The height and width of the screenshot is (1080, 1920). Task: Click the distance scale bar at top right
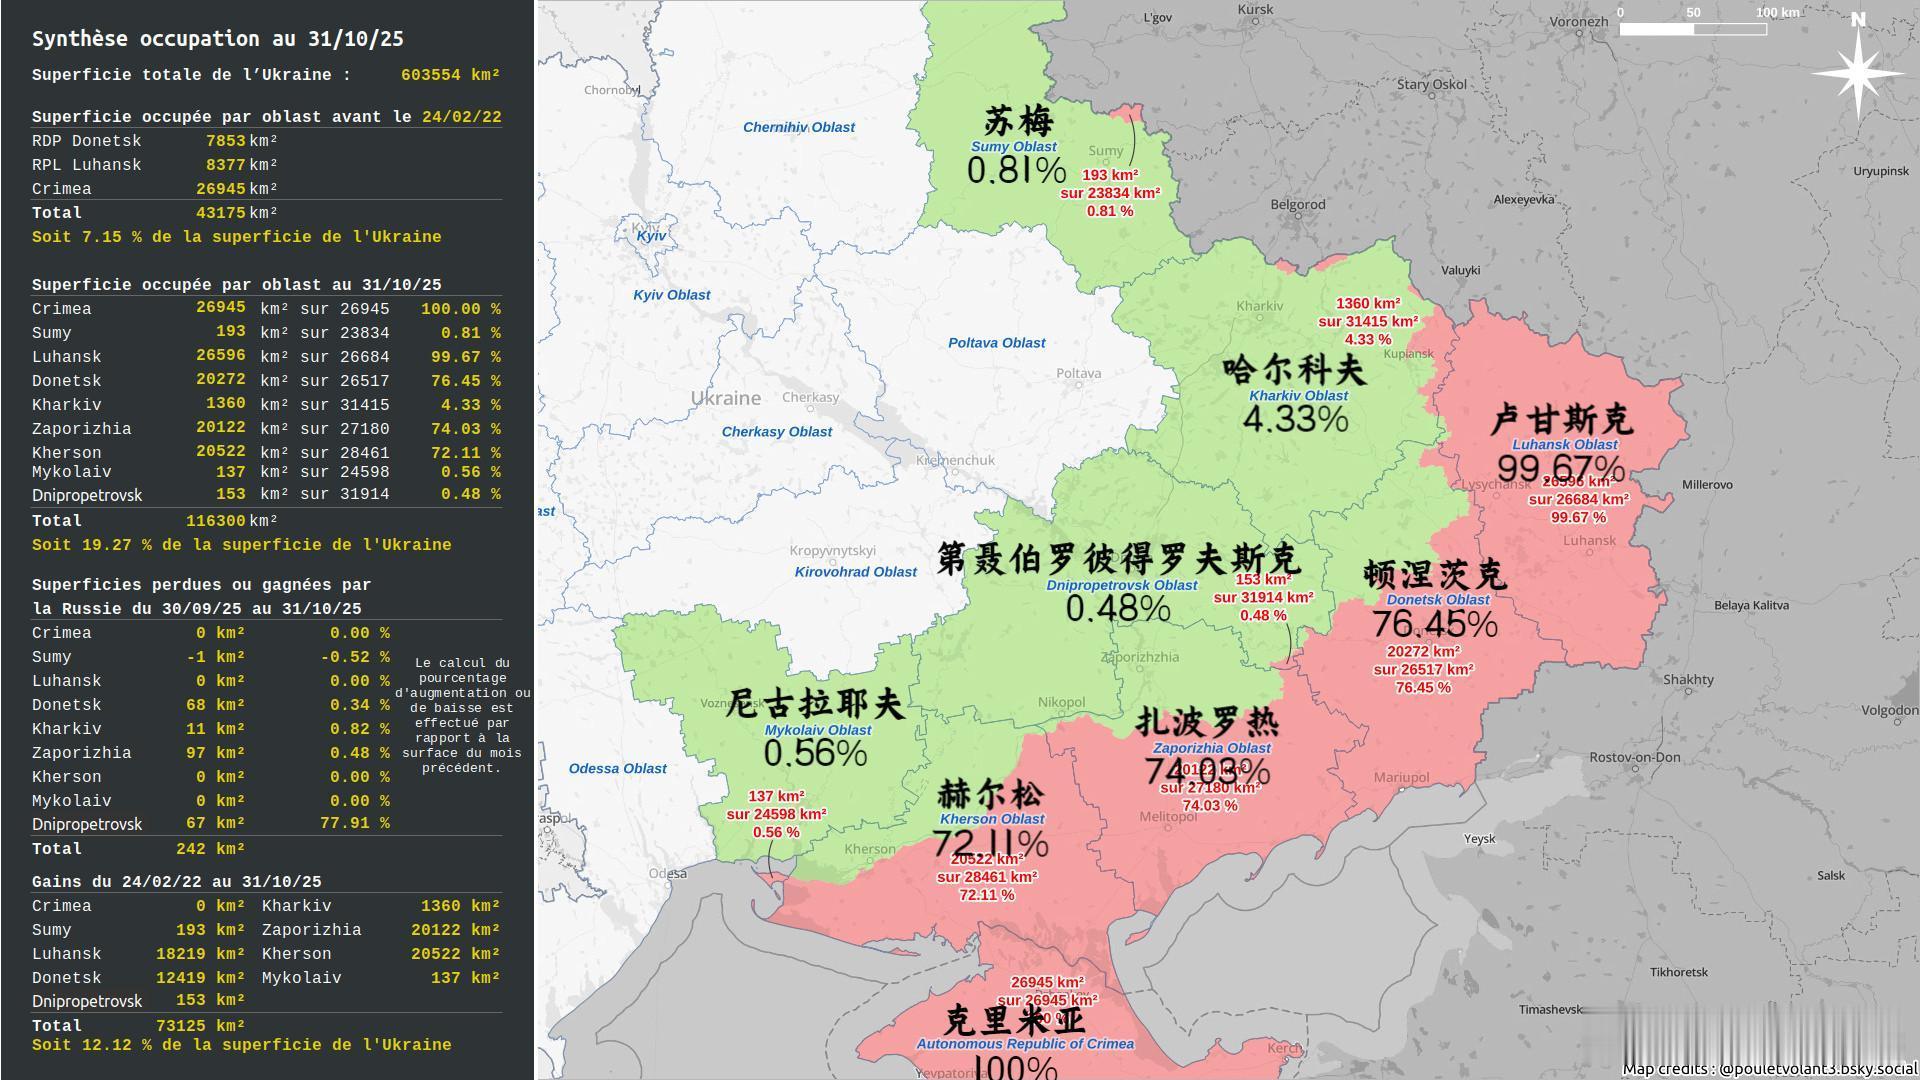(1692, 30)
